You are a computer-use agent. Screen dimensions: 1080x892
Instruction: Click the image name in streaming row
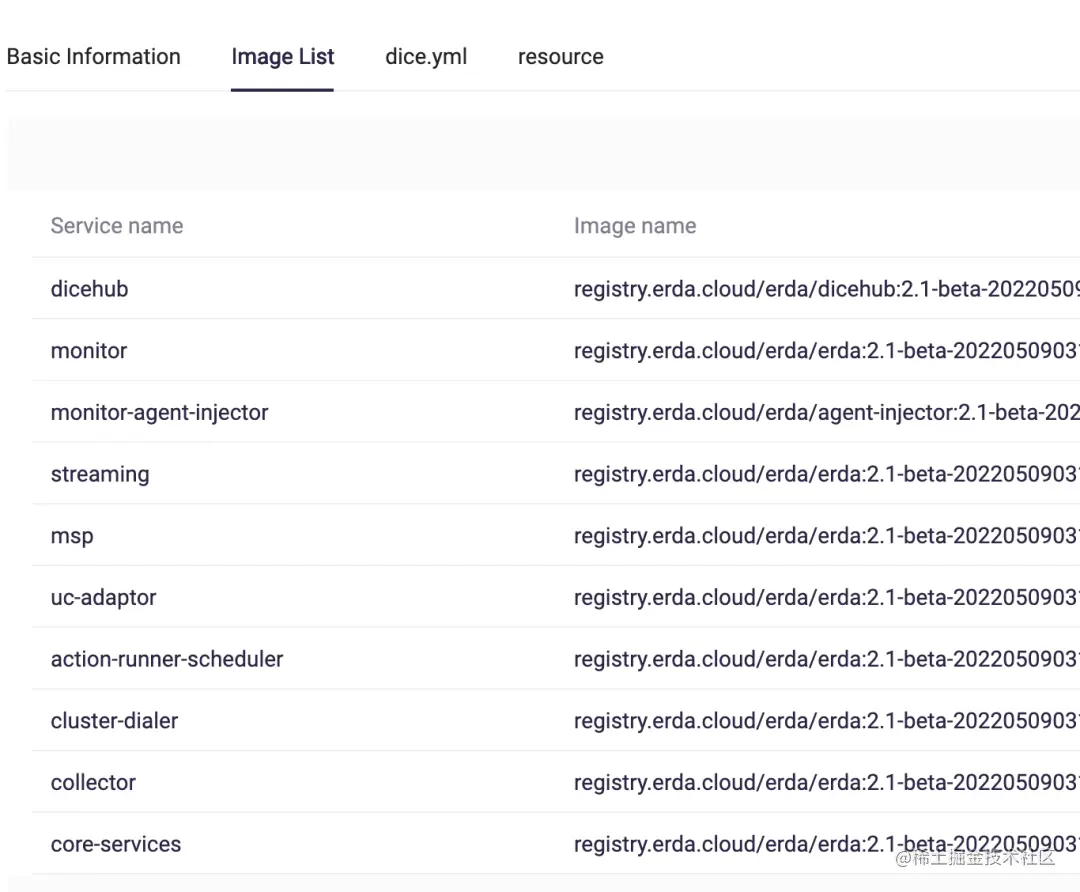click(827, 475)
